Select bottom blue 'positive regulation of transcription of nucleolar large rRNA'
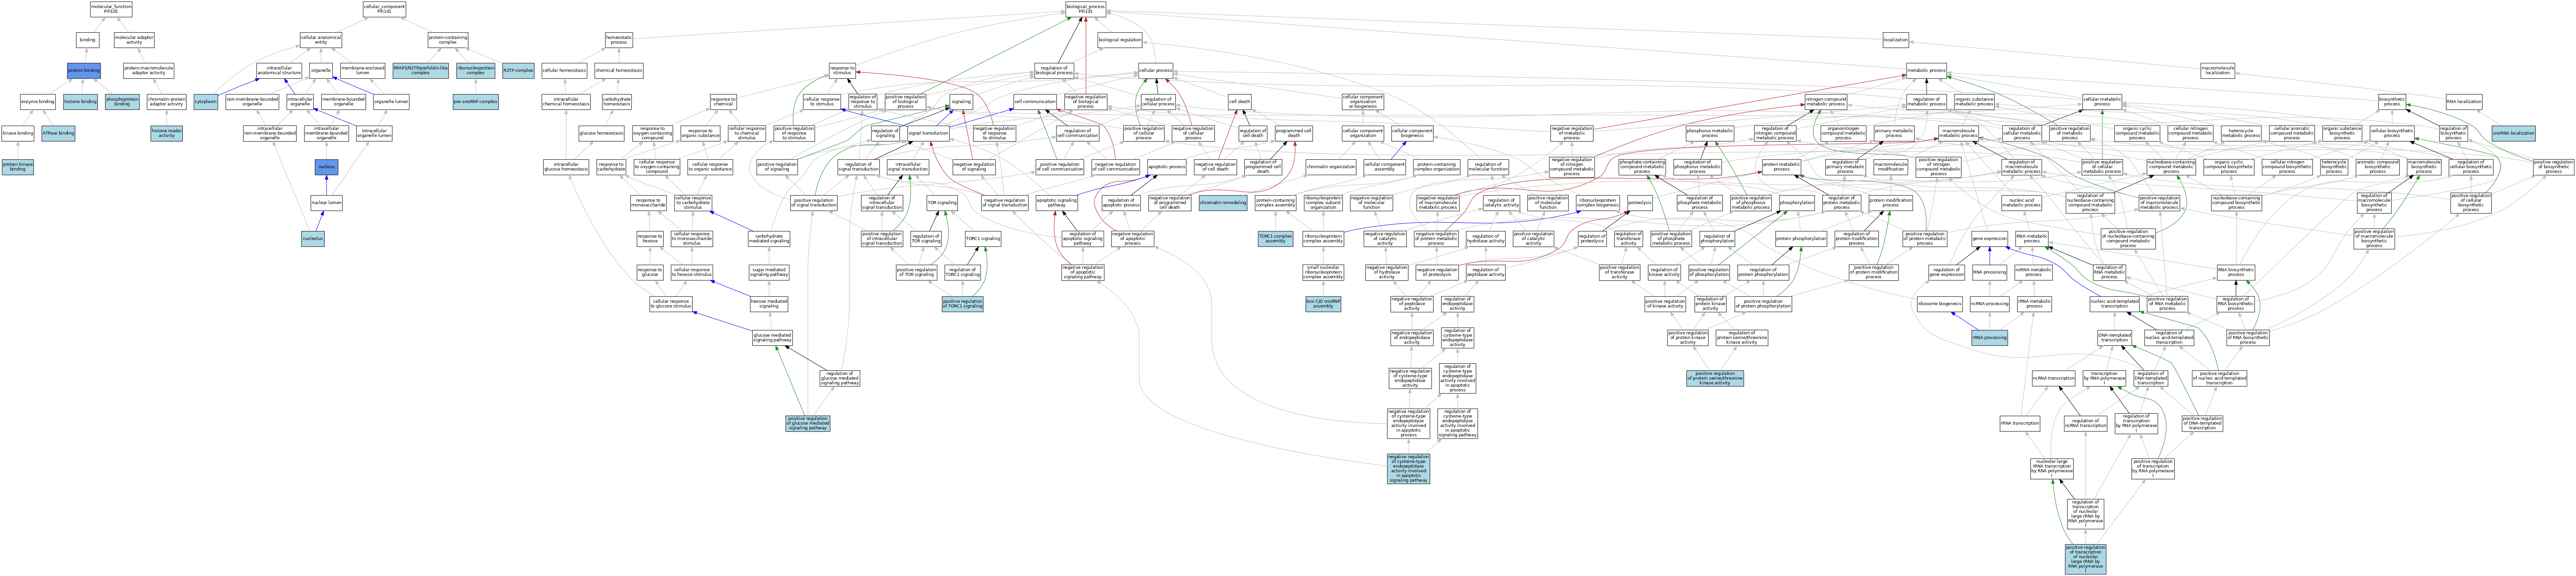 (2085, 559)
